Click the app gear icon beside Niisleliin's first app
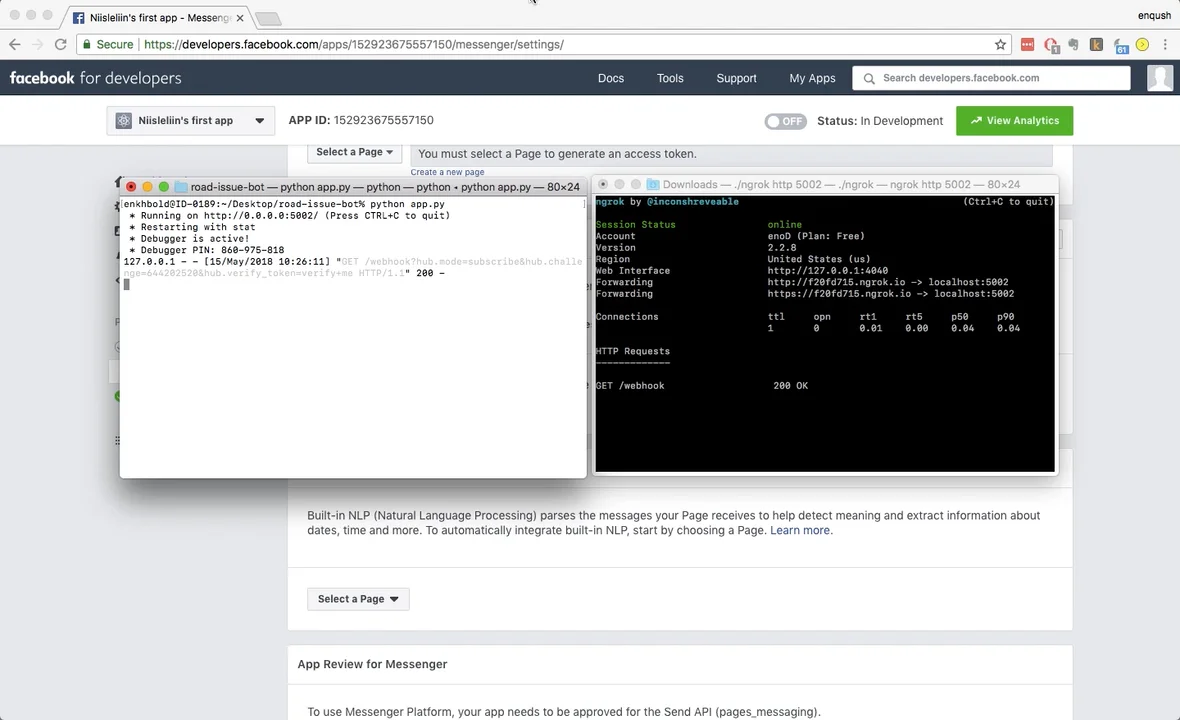1180x720 pixels. pos(124,120)
